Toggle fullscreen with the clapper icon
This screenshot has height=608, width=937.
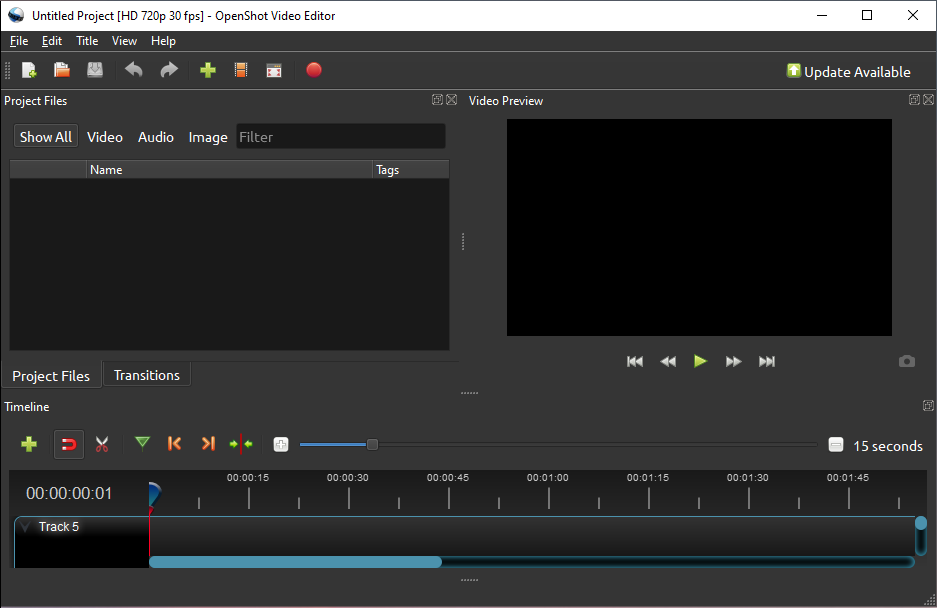tap(274, 71)
